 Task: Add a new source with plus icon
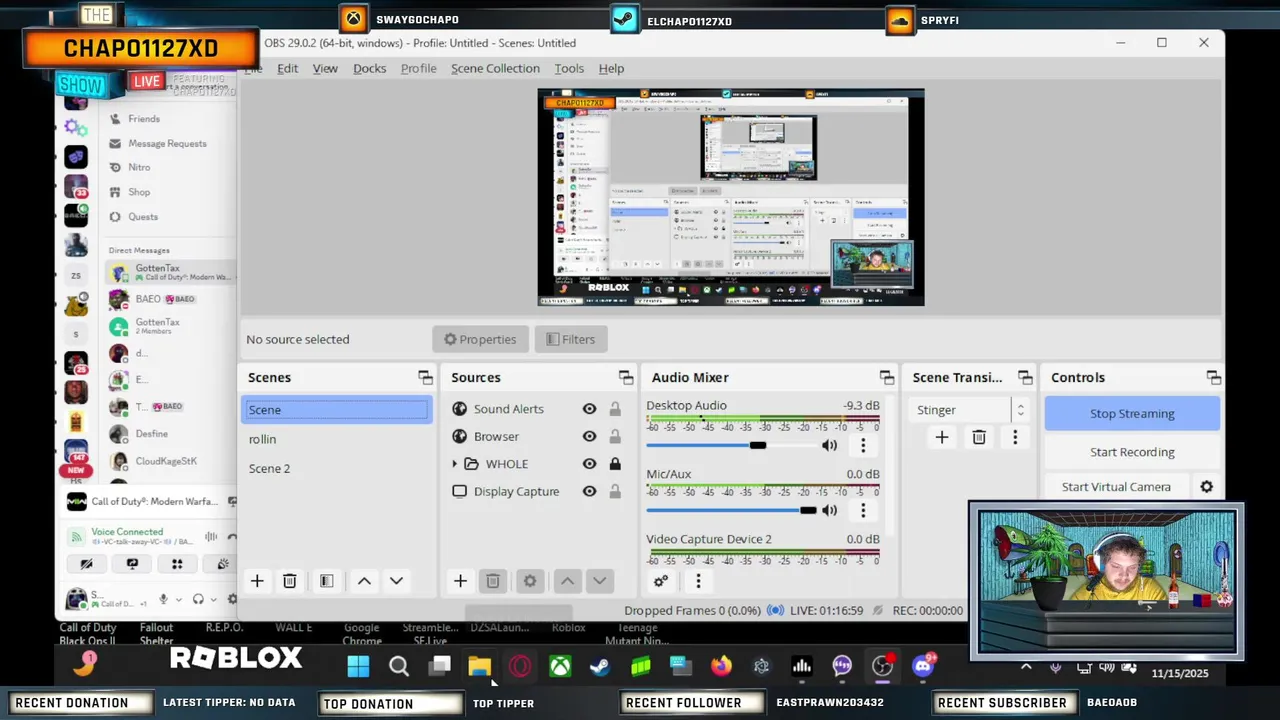[x=460, y=581]
